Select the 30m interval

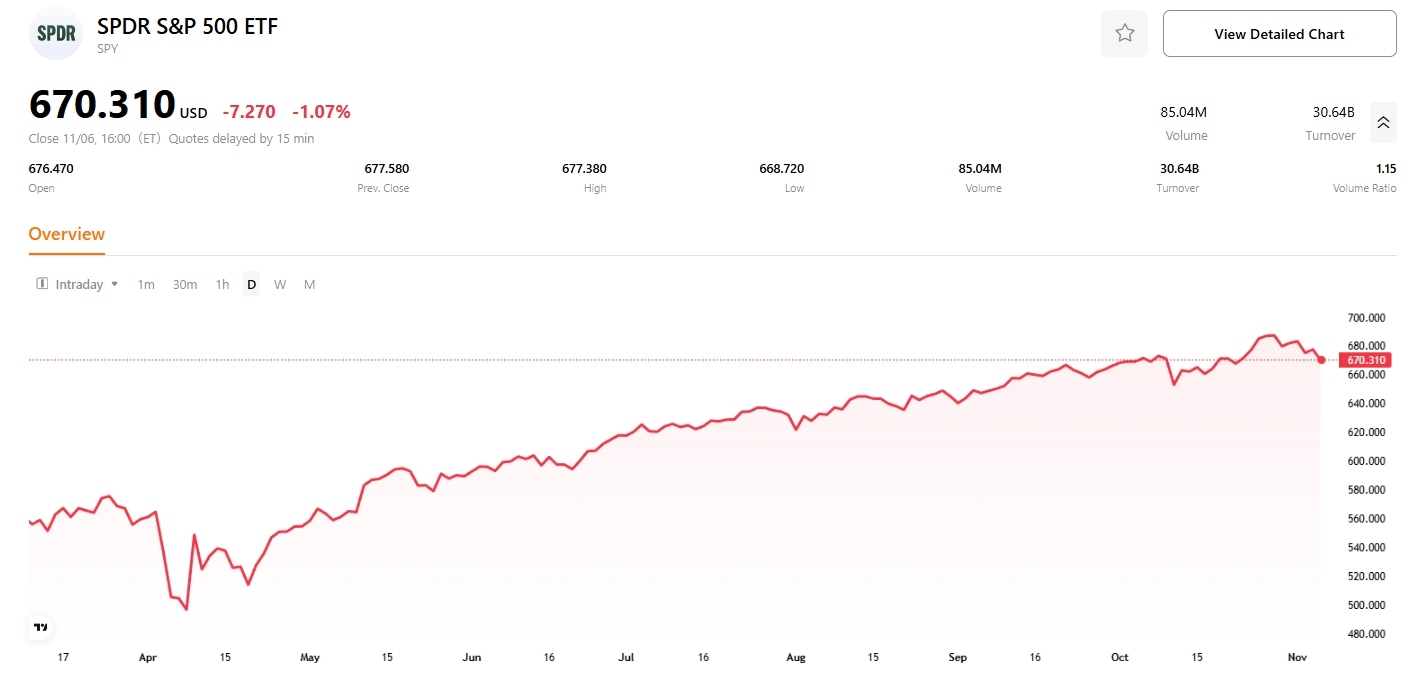coord(185,284)
